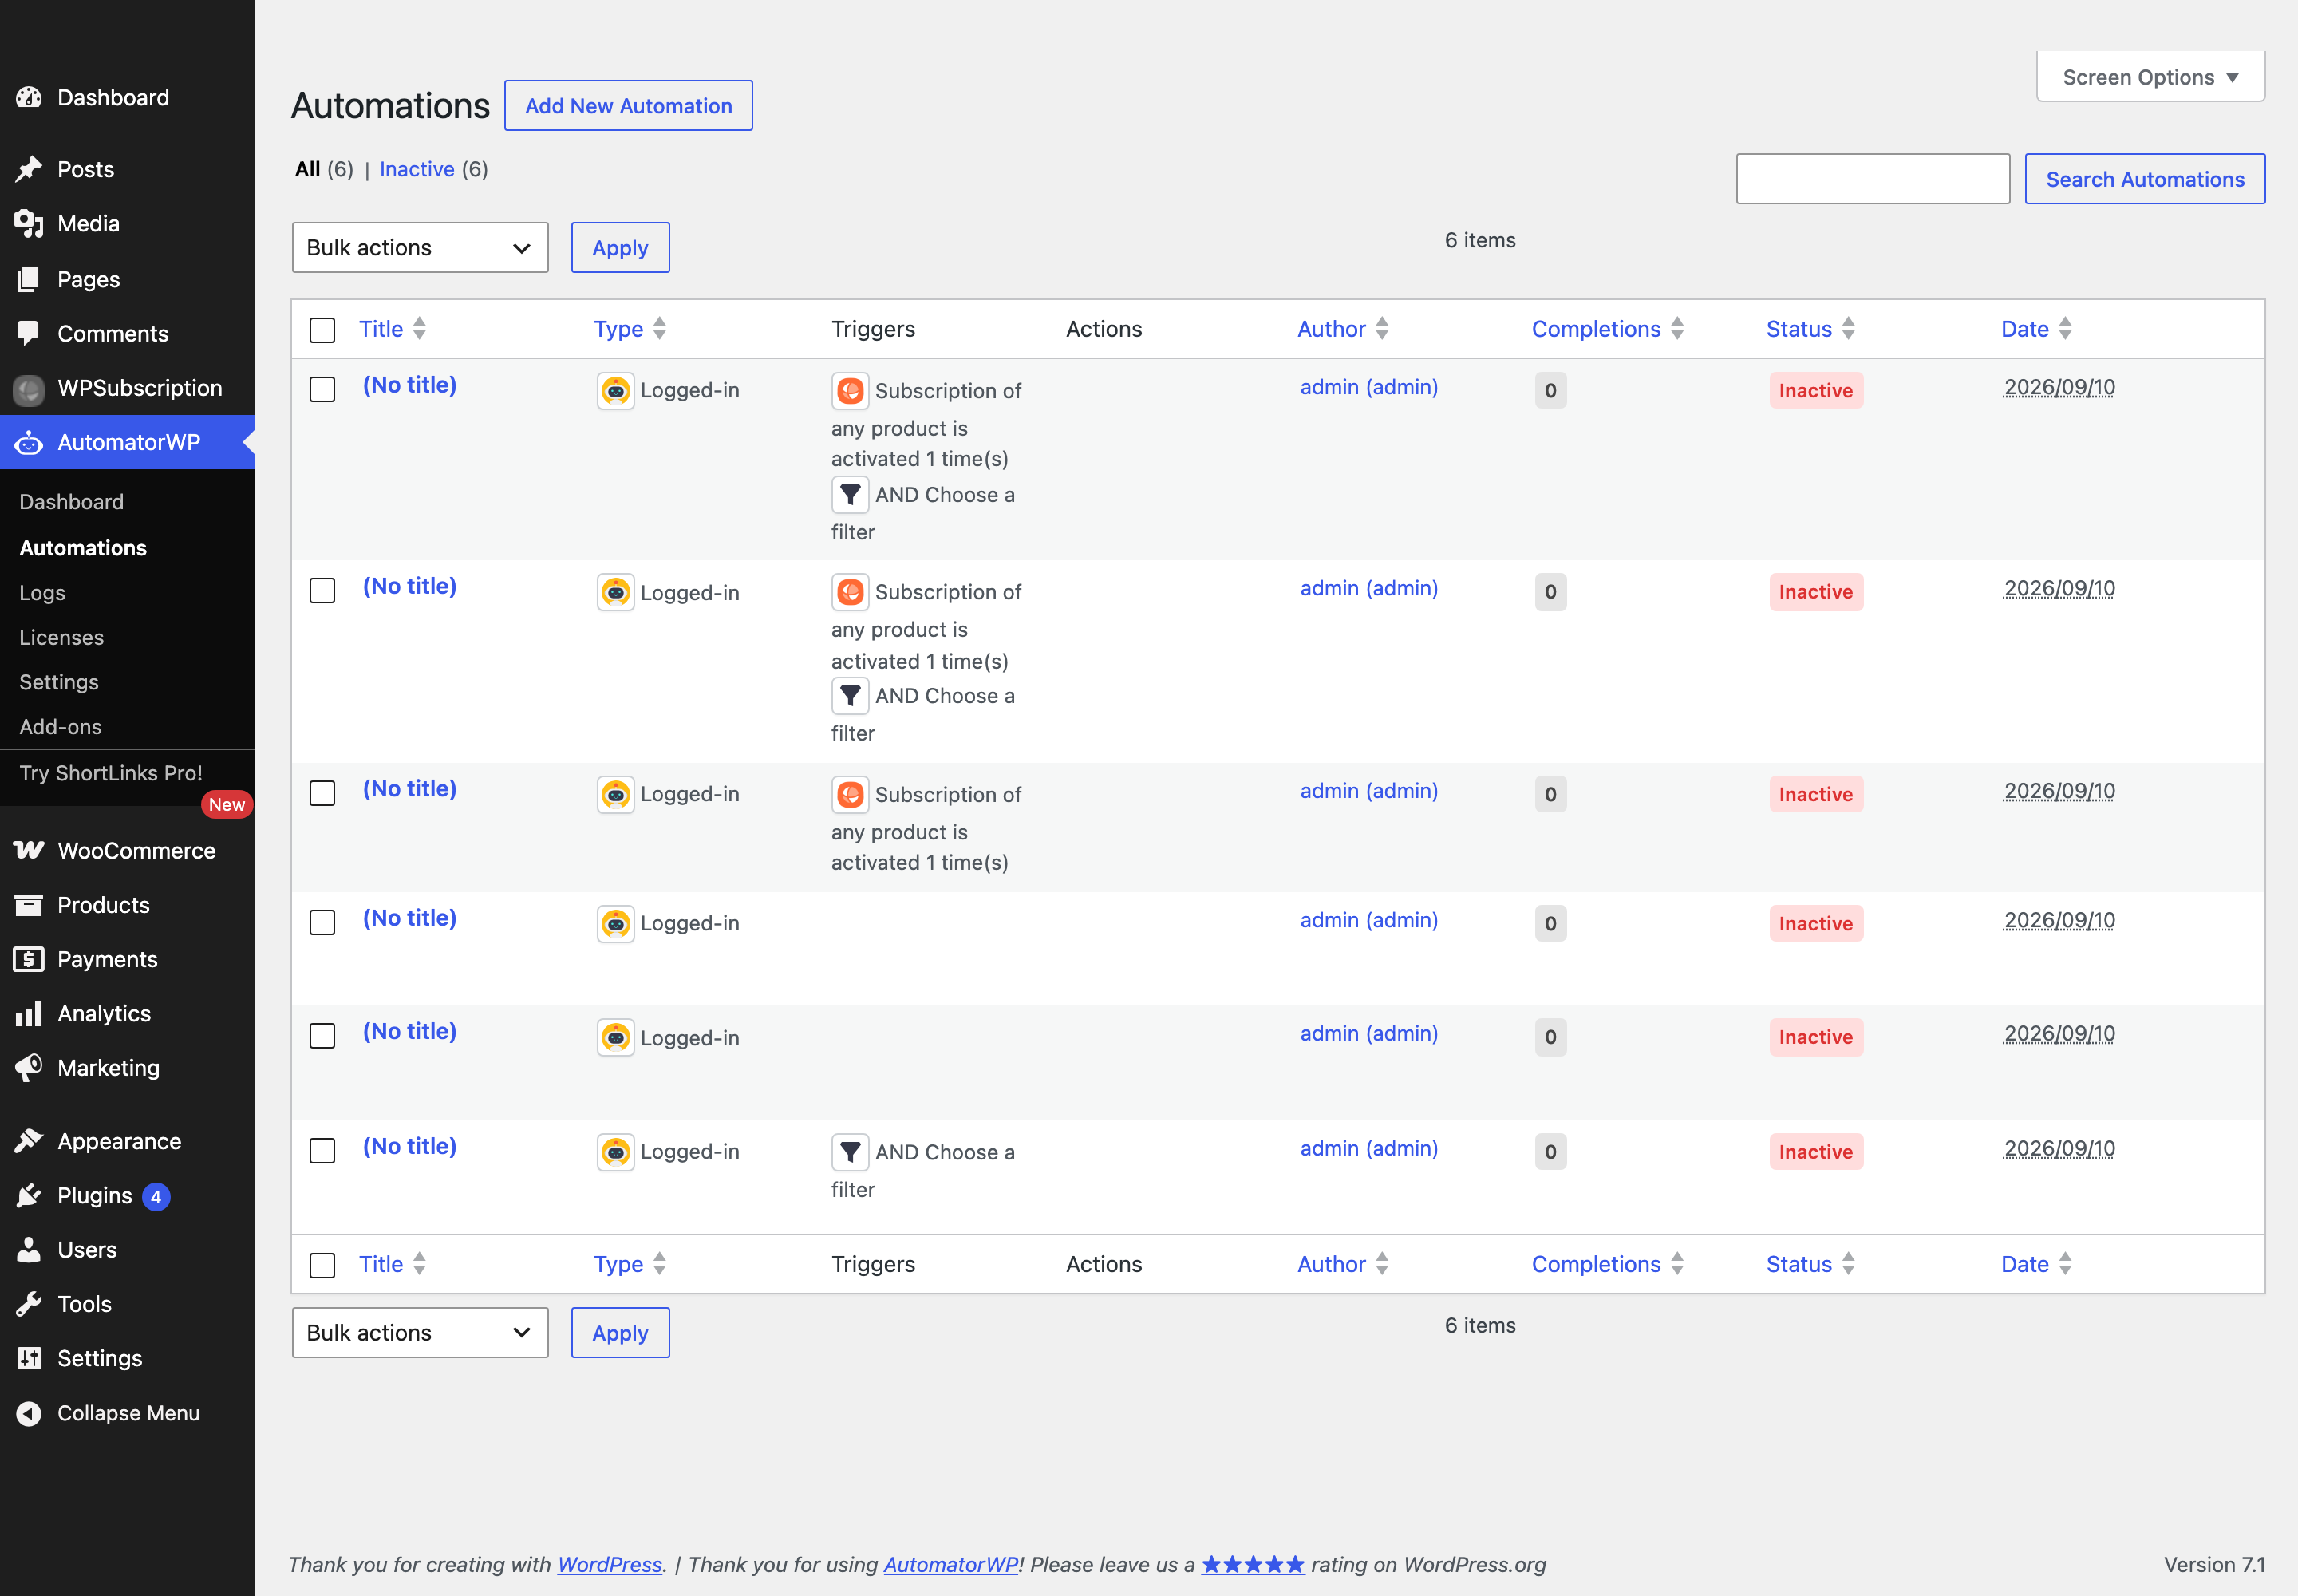This screenshot has height=1596, width=2298.
Task: Sort by Title in the footer row
Action: [x=392, y=1264]
